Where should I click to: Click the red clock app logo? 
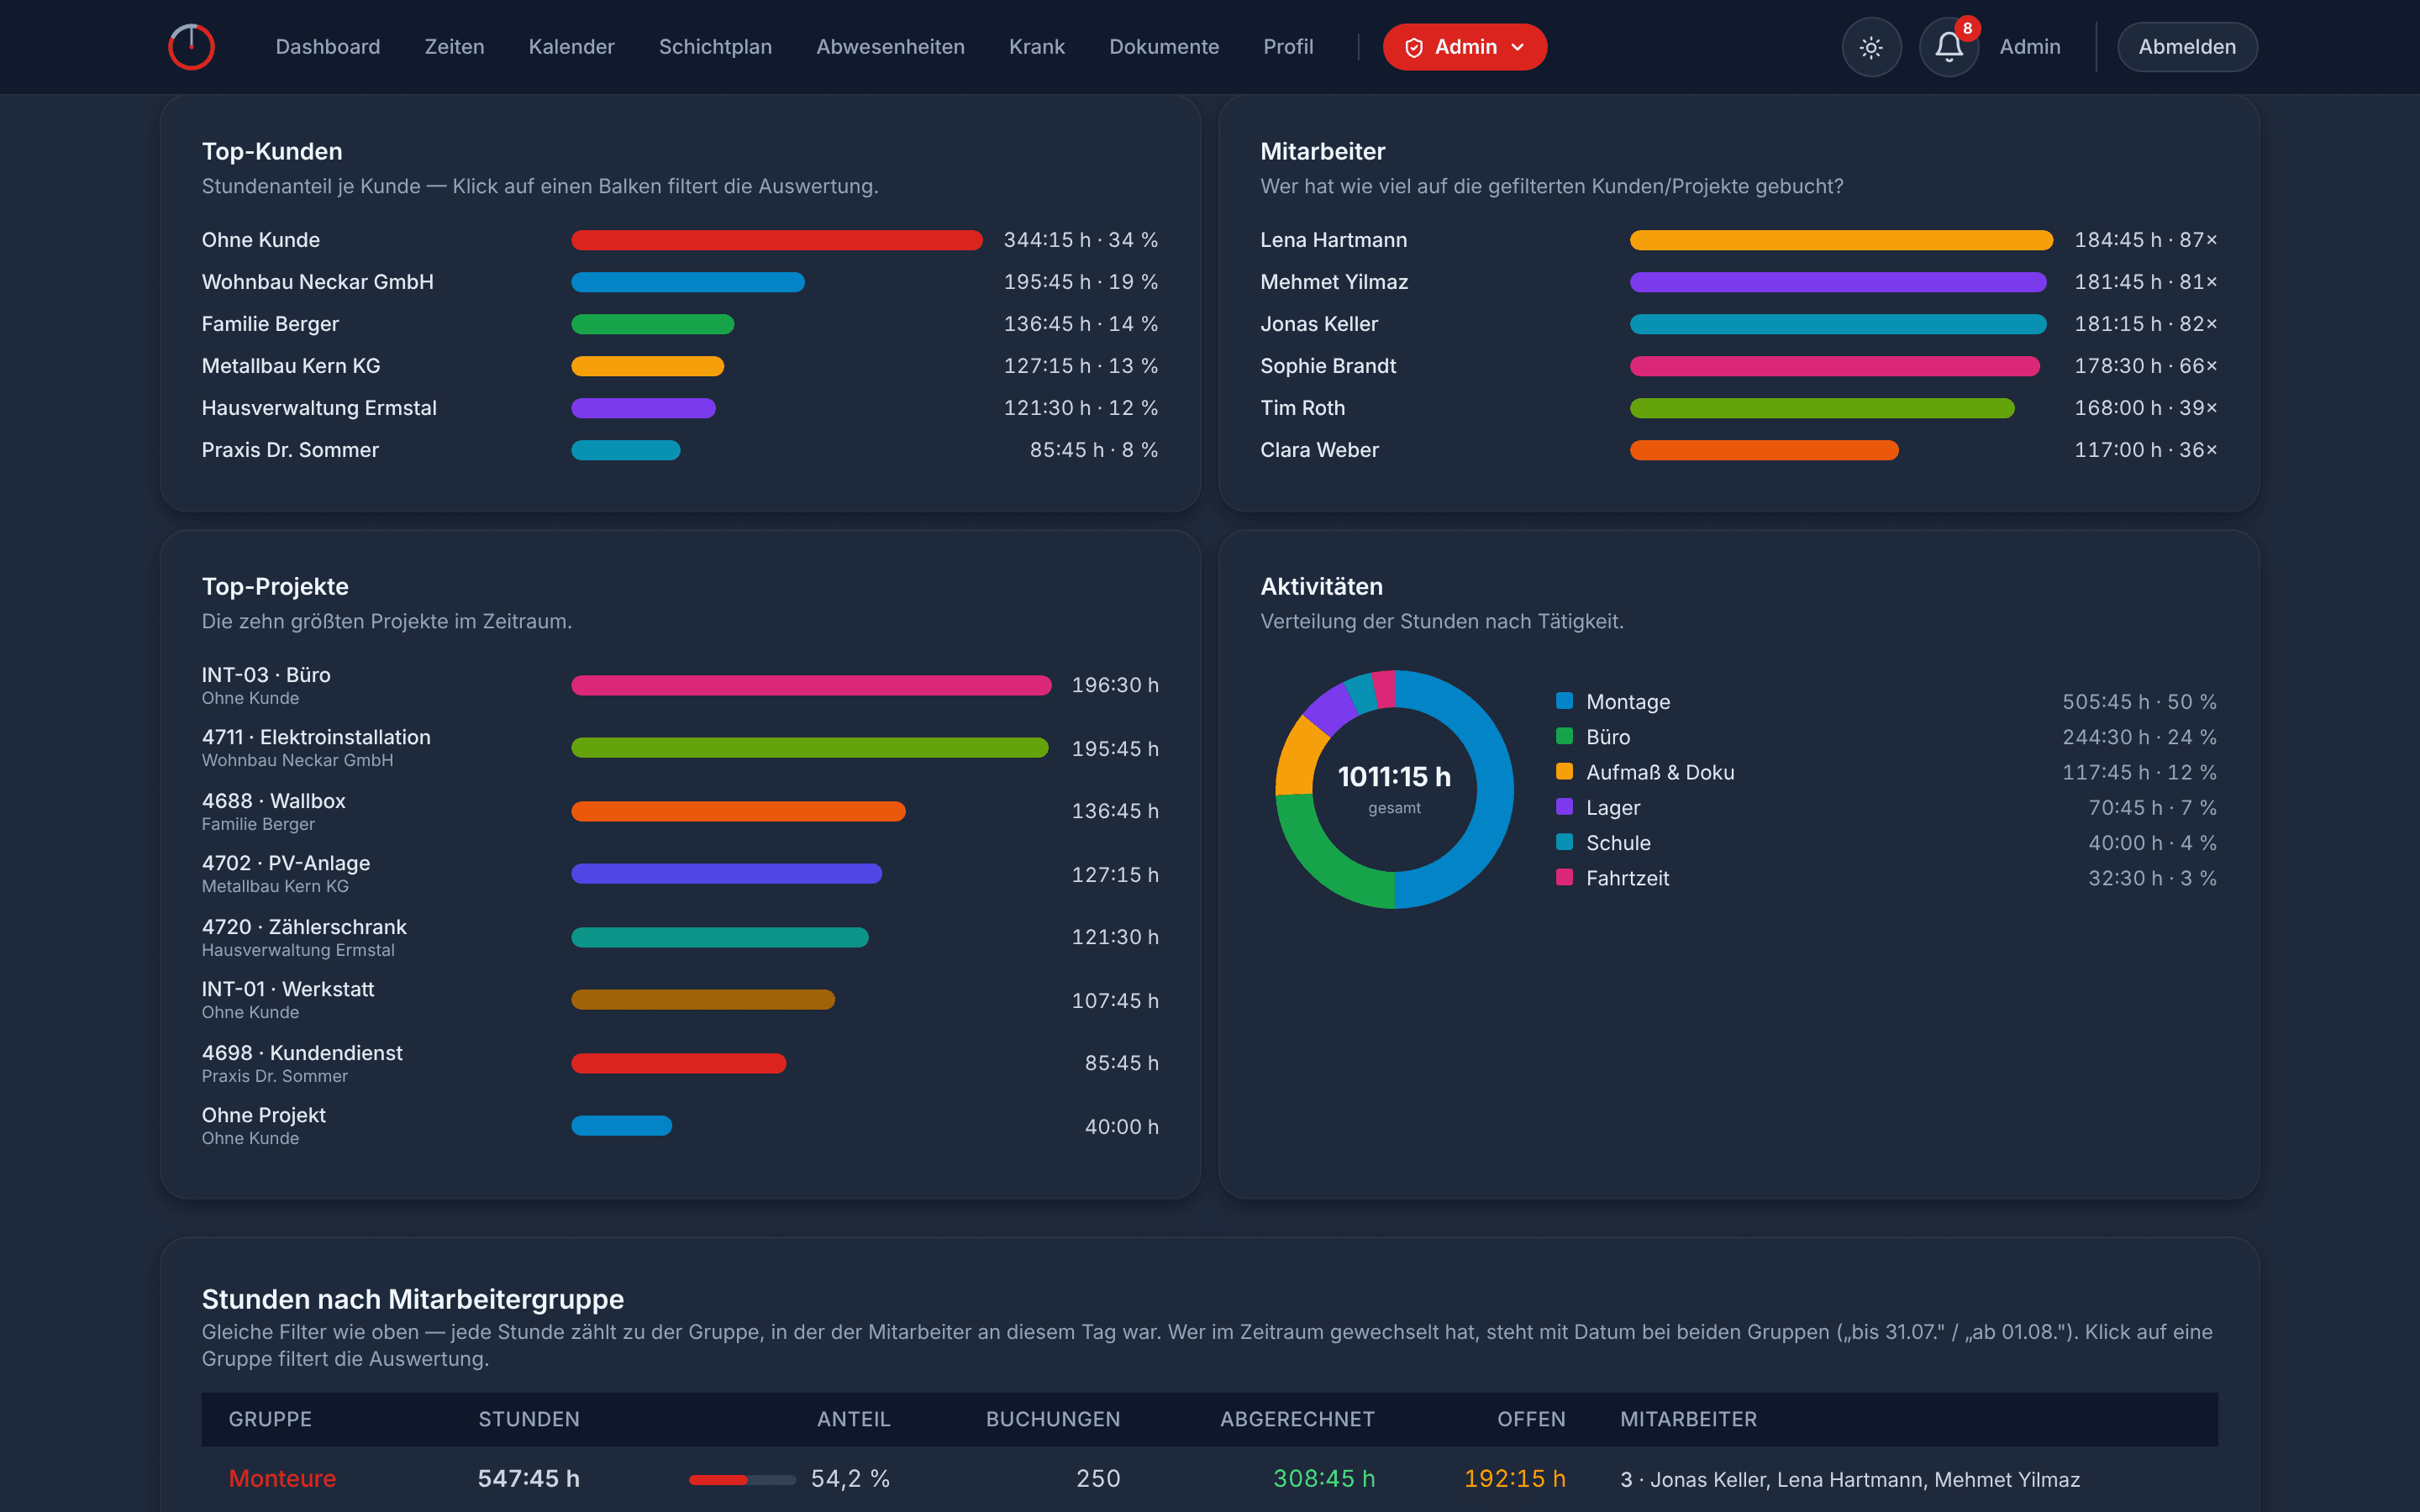(191, 47)
